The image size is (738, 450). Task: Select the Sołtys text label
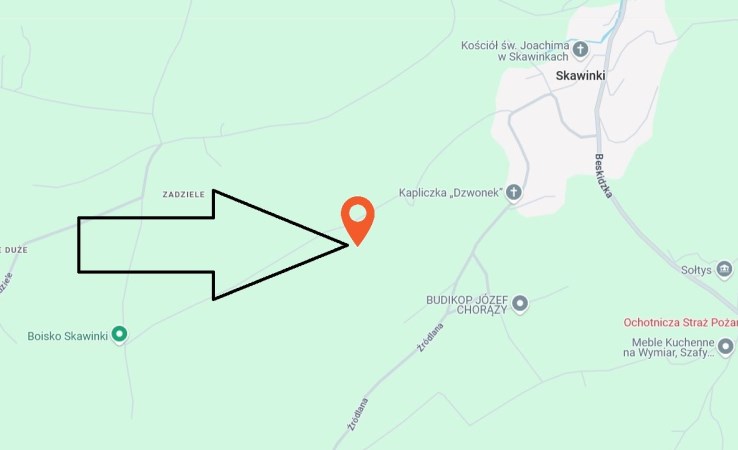696,270
